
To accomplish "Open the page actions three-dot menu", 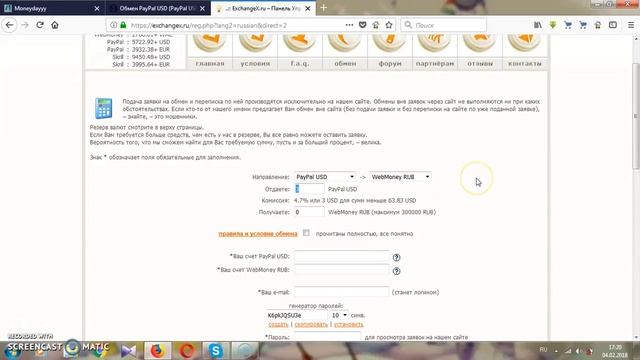I will point(349,25).
